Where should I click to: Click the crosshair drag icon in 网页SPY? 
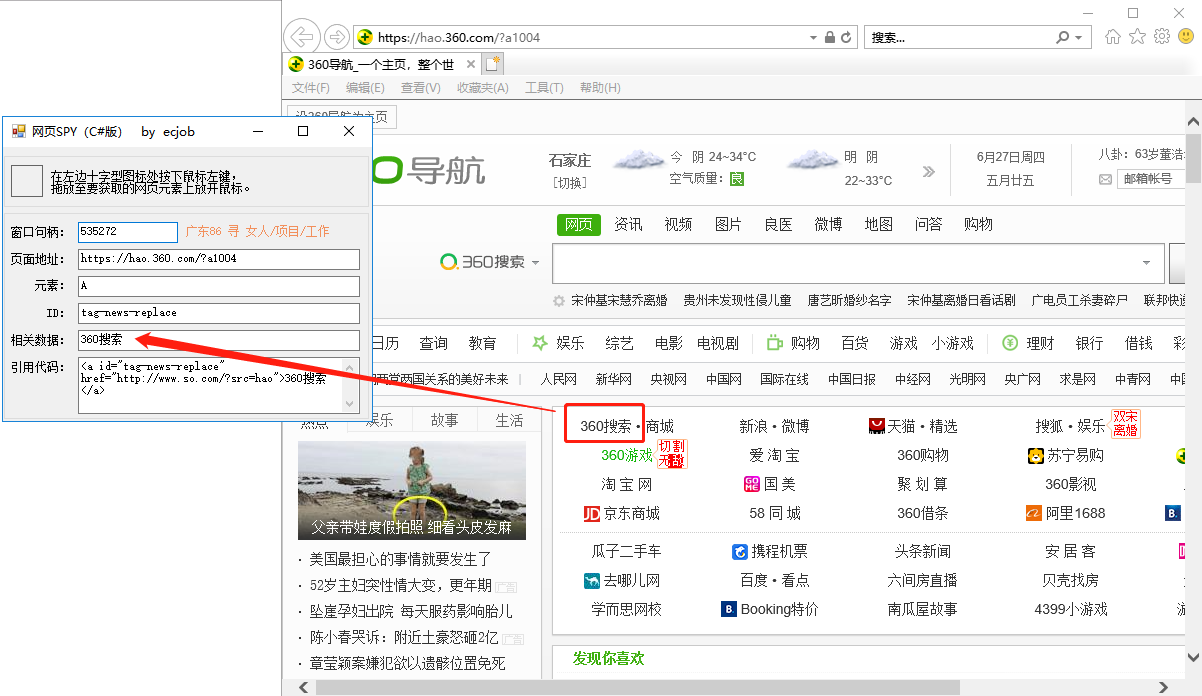(x=27, y=181)
